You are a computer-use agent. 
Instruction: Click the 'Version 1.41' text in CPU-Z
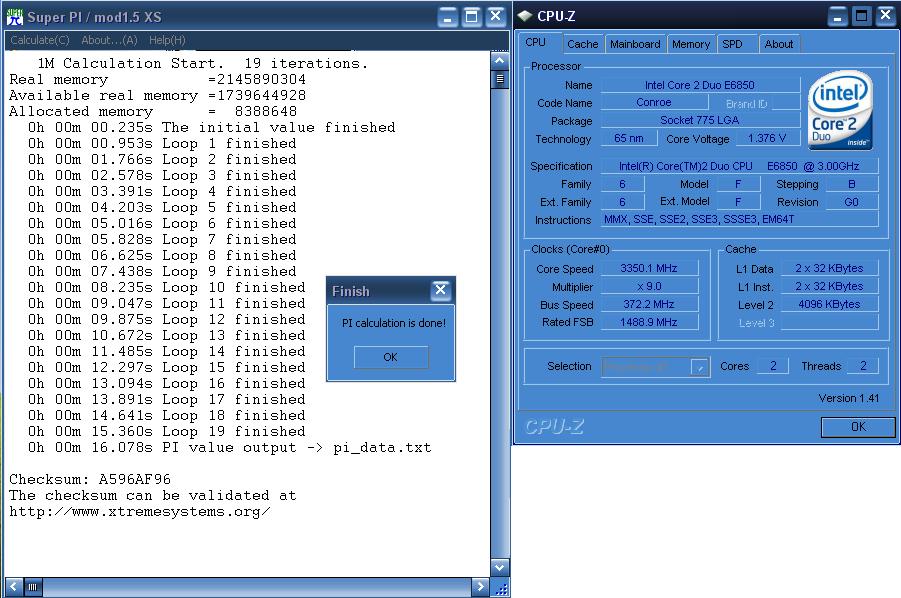[849, 398]
